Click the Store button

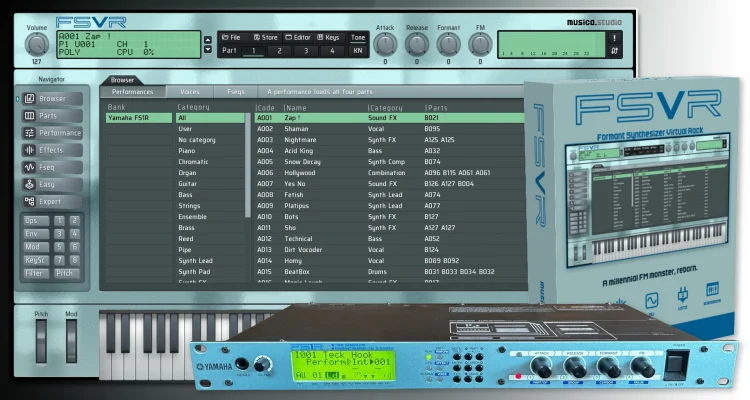tap(265, 37)
